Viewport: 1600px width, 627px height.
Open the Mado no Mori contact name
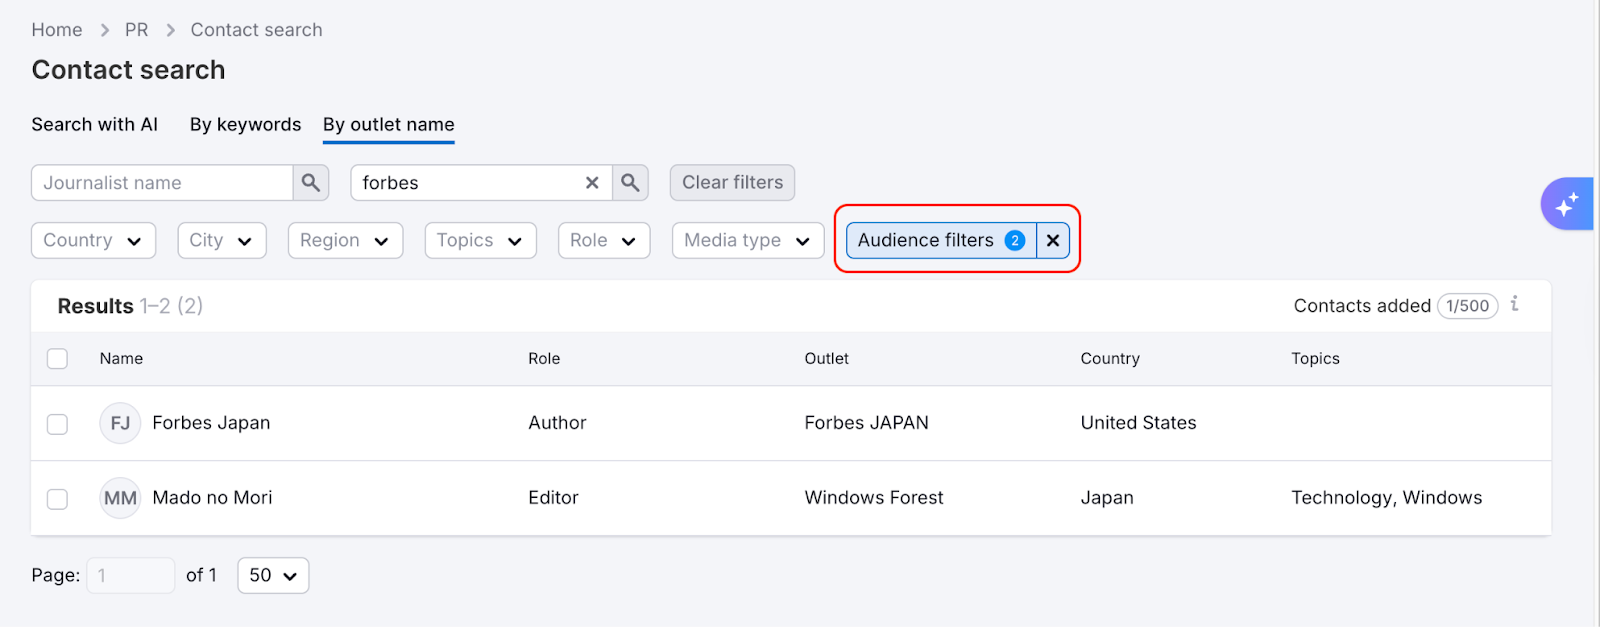[212, 498]
